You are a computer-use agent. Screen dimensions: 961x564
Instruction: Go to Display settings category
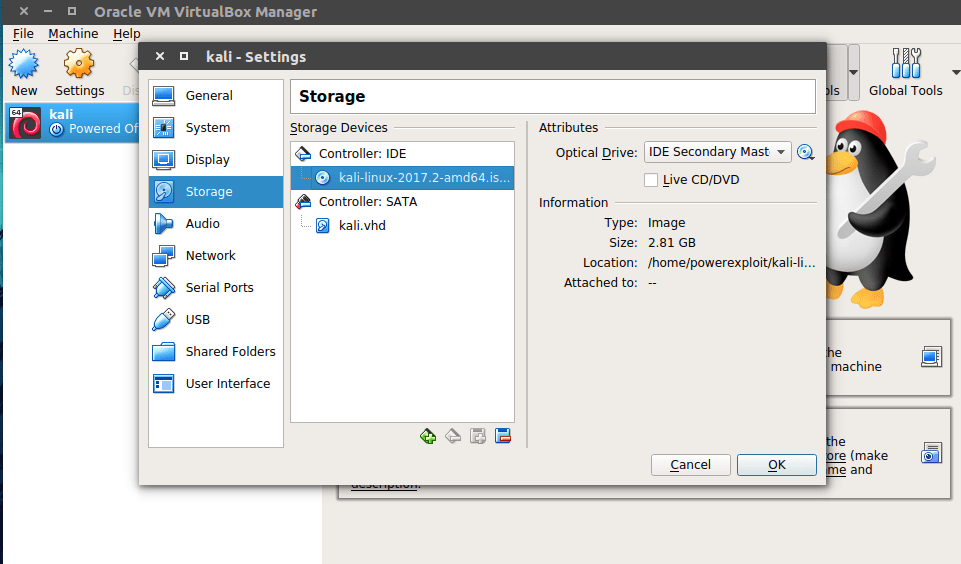(216, 159)
